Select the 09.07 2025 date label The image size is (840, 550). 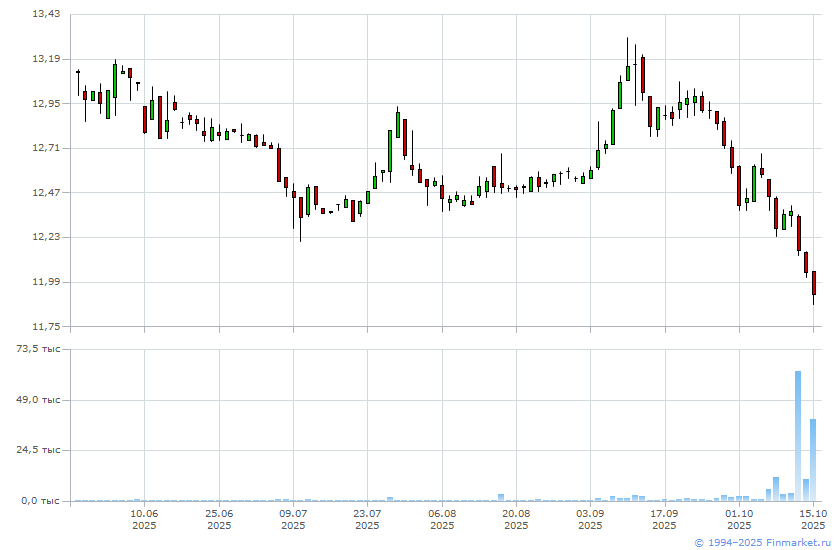[293, 519]
